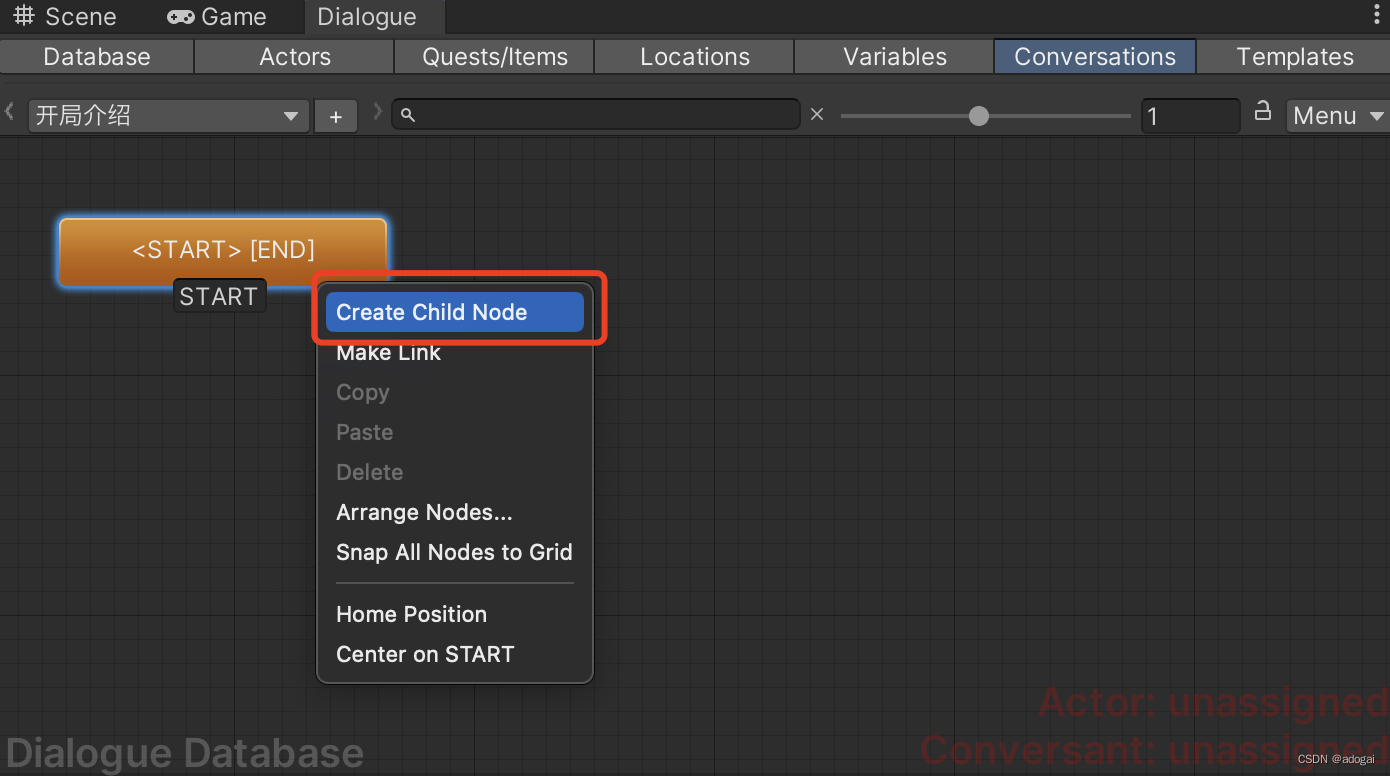The width and height of the screenshot is (1390, 776).
Task: Select Center on START option
Action: point(425,654)
